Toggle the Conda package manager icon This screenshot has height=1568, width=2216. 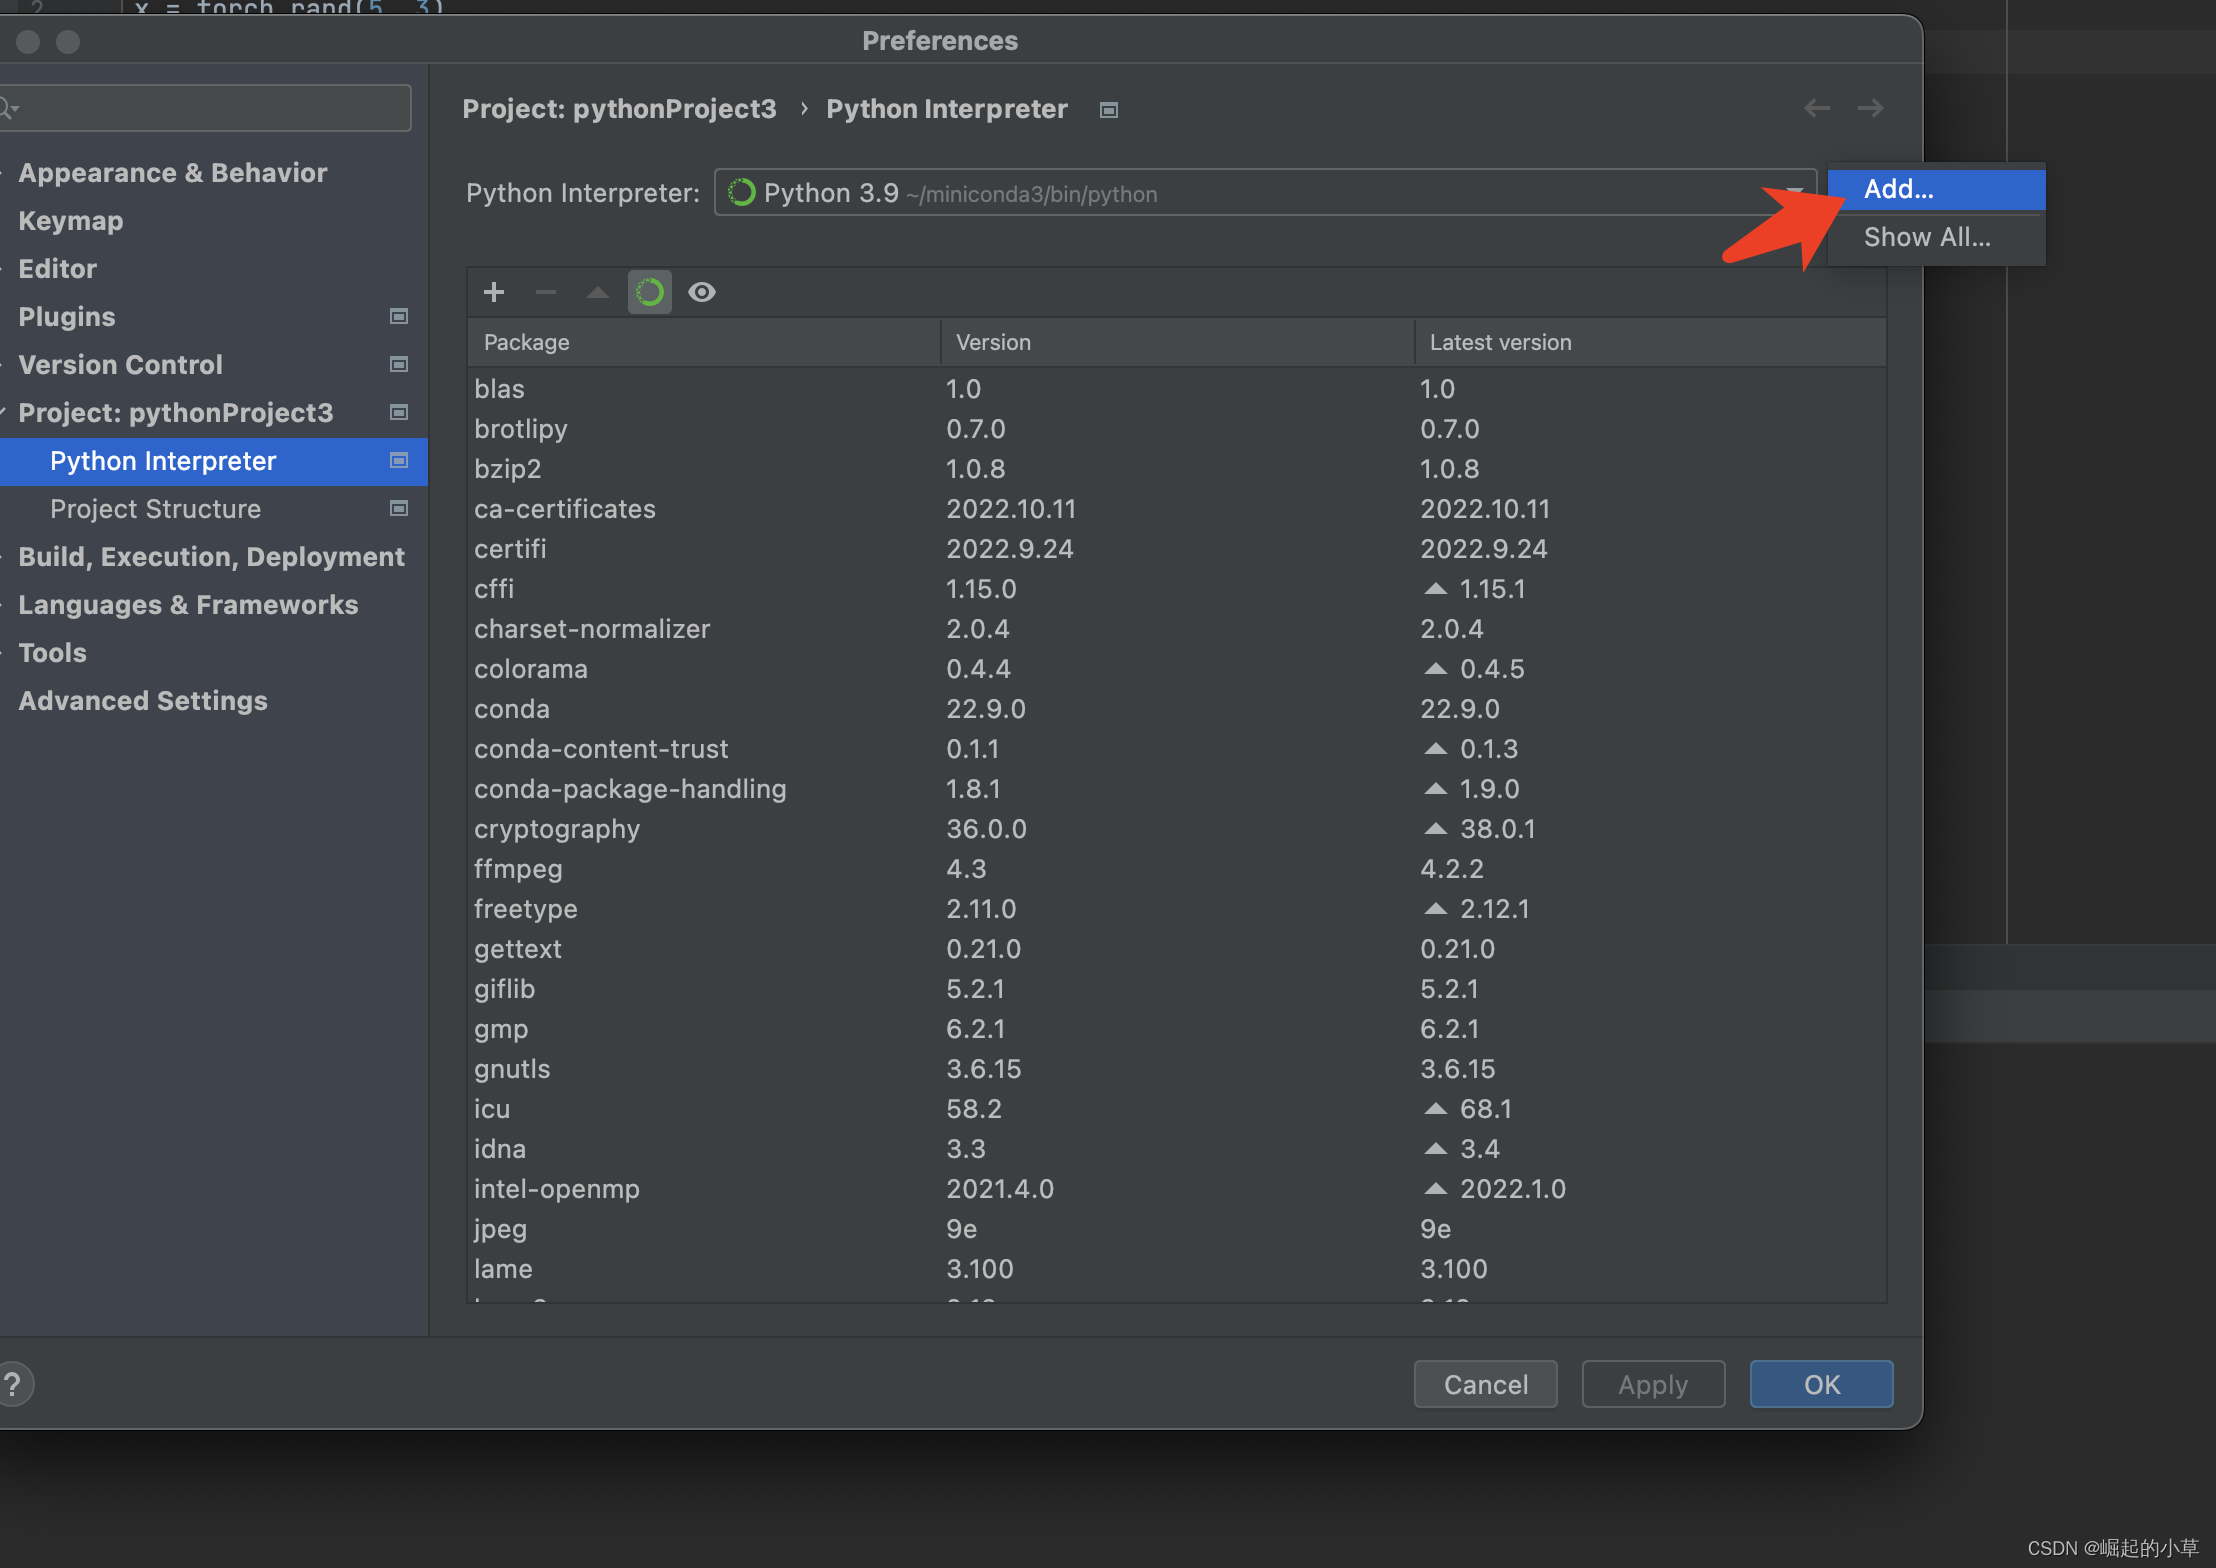650,292
